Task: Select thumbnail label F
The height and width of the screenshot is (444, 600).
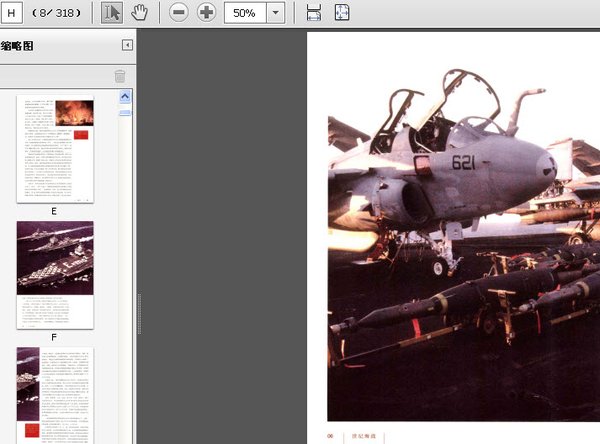Action: point(54,337)
